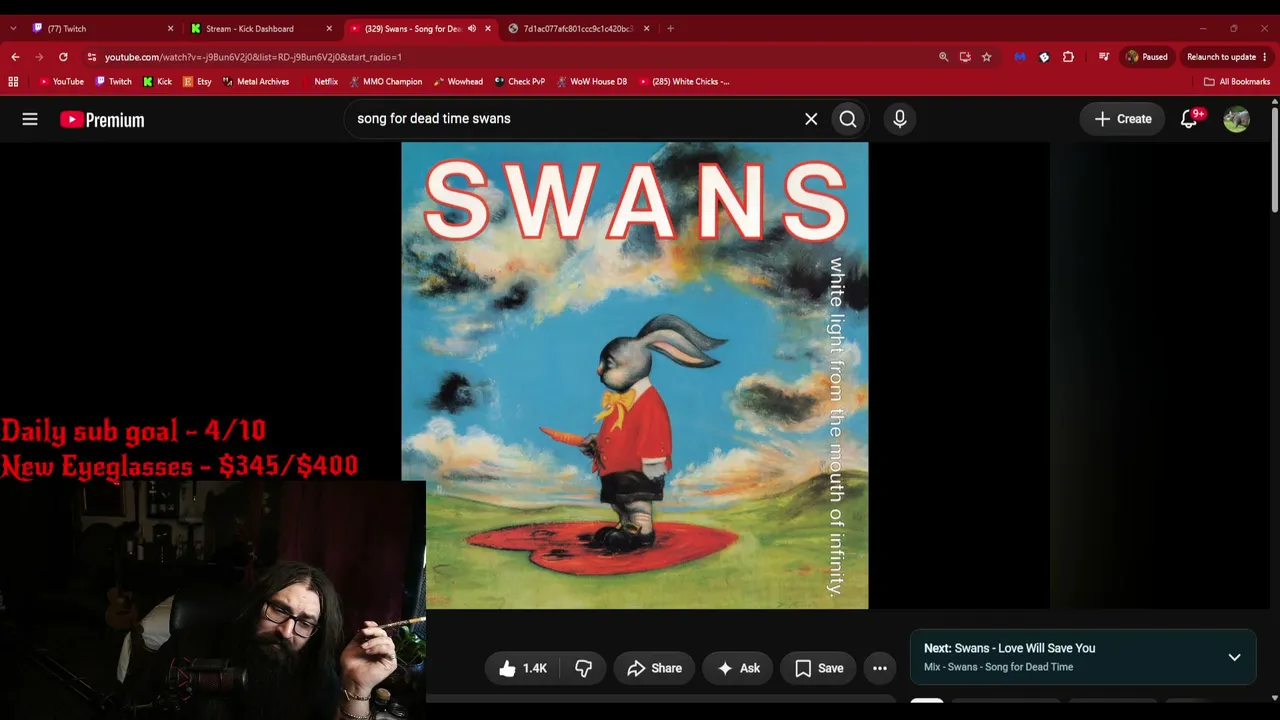The height and width of the screenshot is (720, 1280).
Task: Click the install app icon in address bar
Action: (965, 57)
